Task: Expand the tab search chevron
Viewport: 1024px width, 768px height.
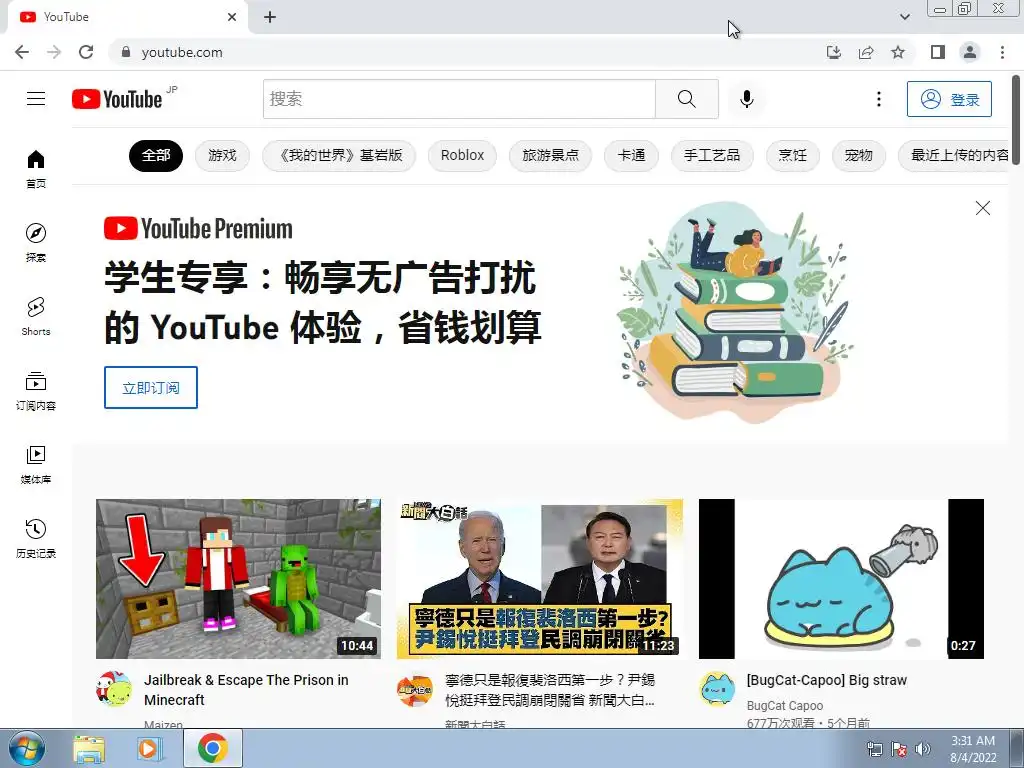Action: (x=904, y=17)
